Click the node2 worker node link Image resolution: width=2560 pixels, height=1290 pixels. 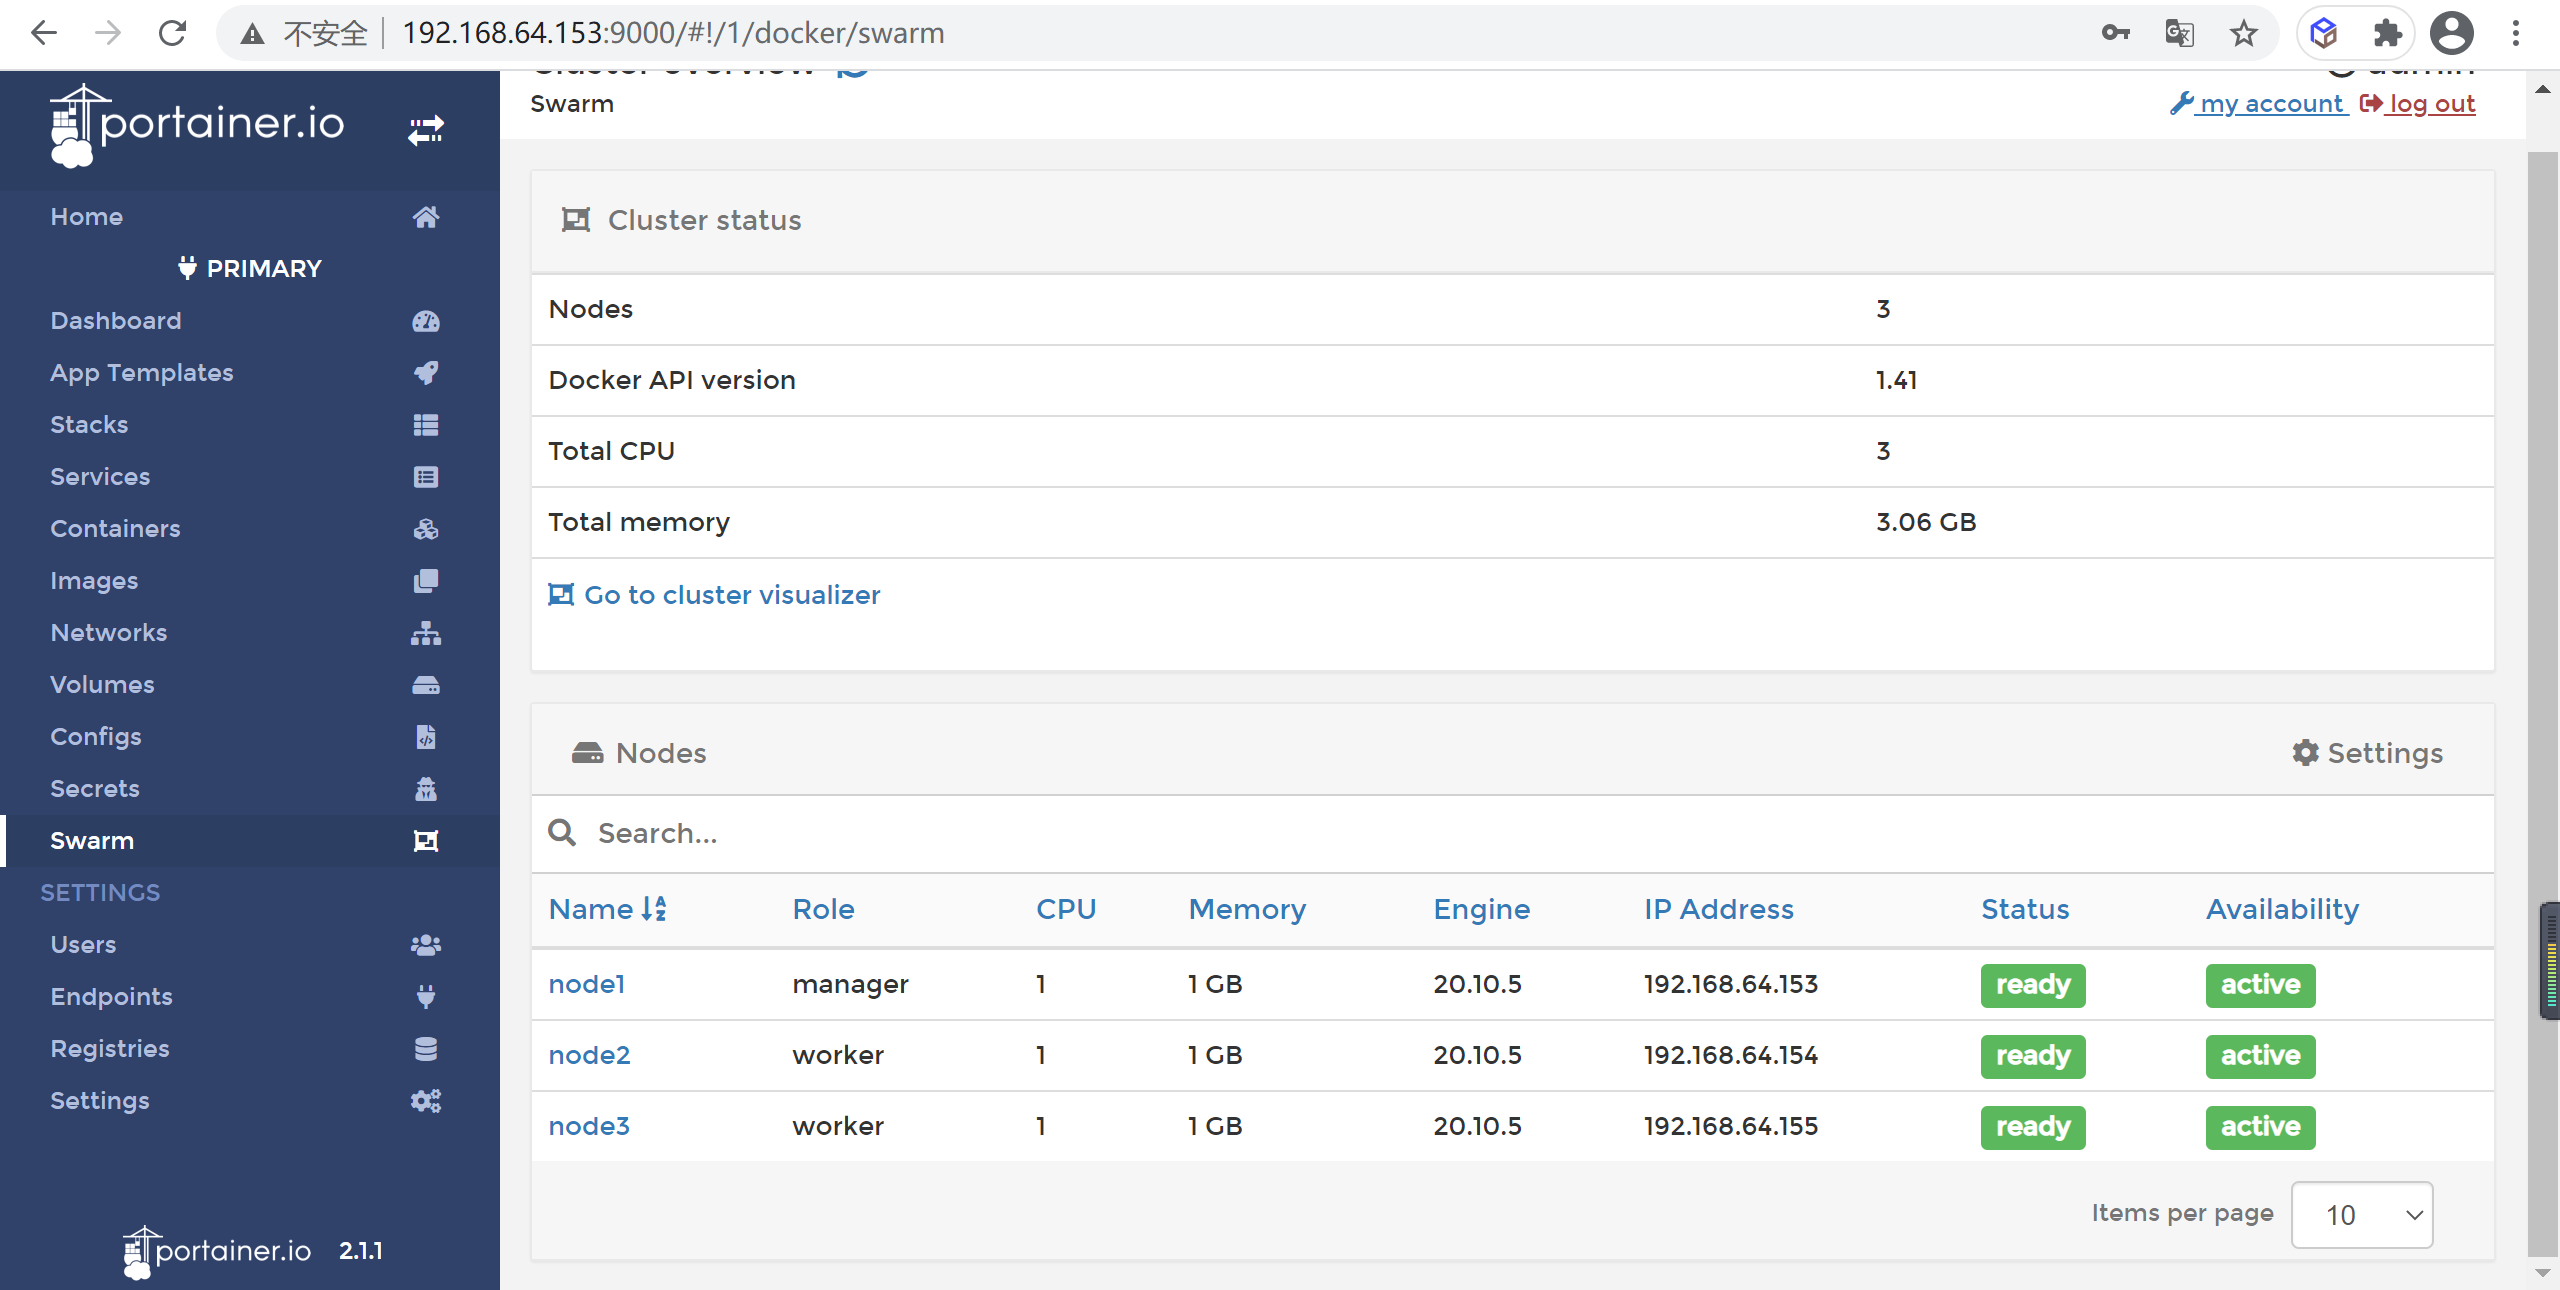591,1053
